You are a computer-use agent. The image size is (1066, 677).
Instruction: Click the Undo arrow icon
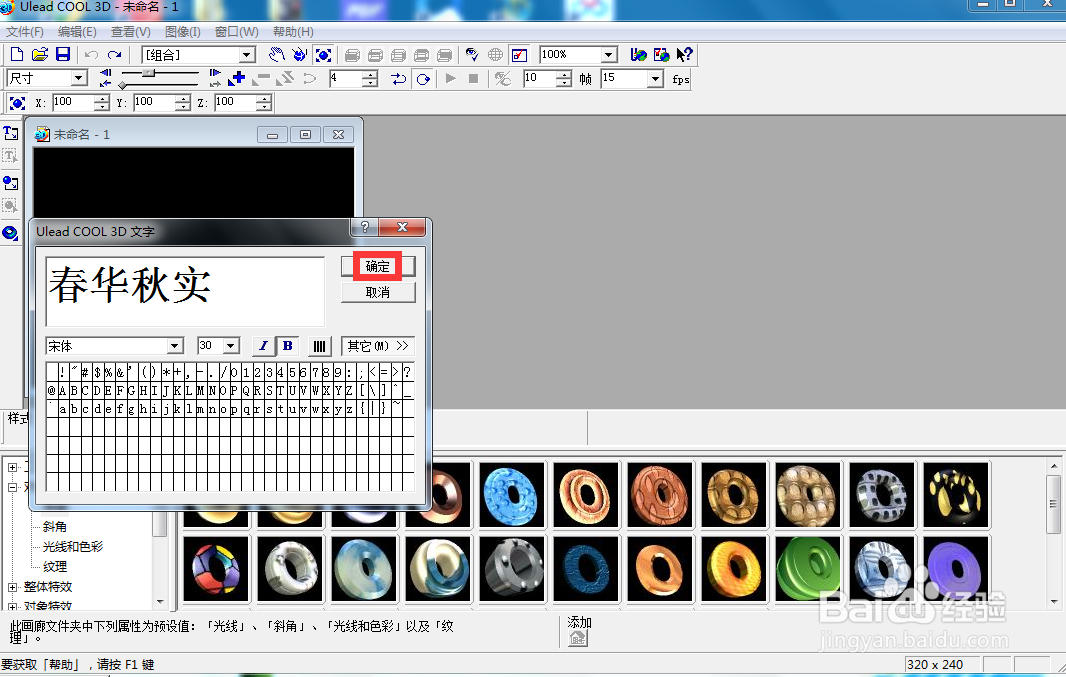[91, 55]
